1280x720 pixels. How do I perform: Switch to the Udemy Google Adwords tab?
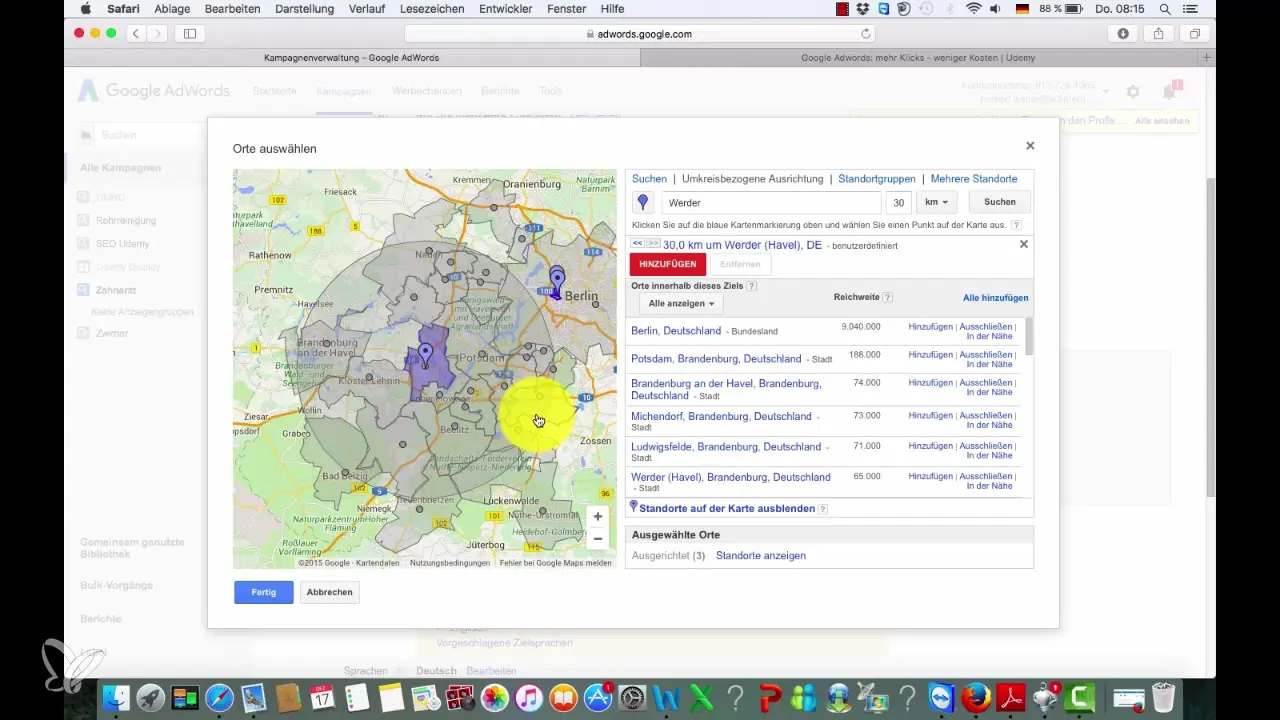[x=918, y=58]
